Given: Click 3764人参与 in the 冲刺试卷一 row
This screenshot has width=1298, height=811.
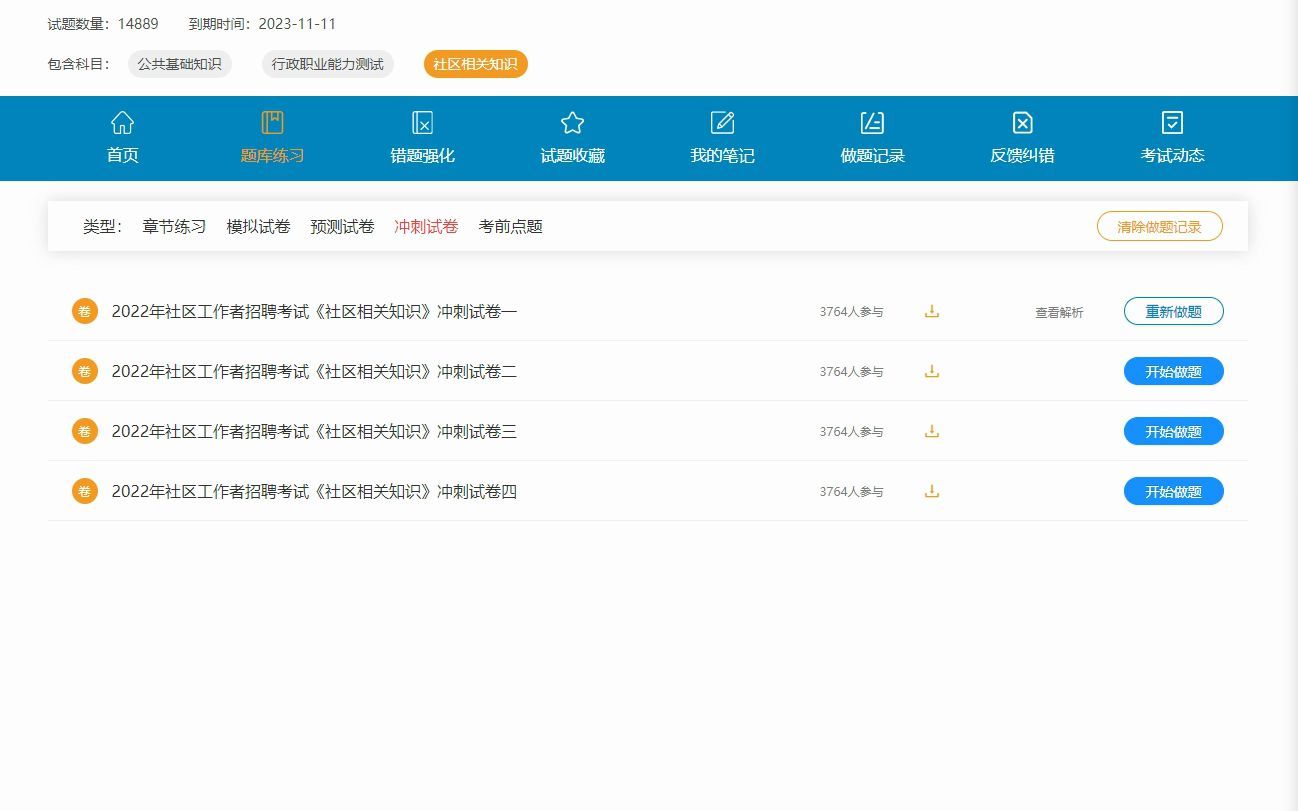Looking at the screenshot, I should [852, 312].
